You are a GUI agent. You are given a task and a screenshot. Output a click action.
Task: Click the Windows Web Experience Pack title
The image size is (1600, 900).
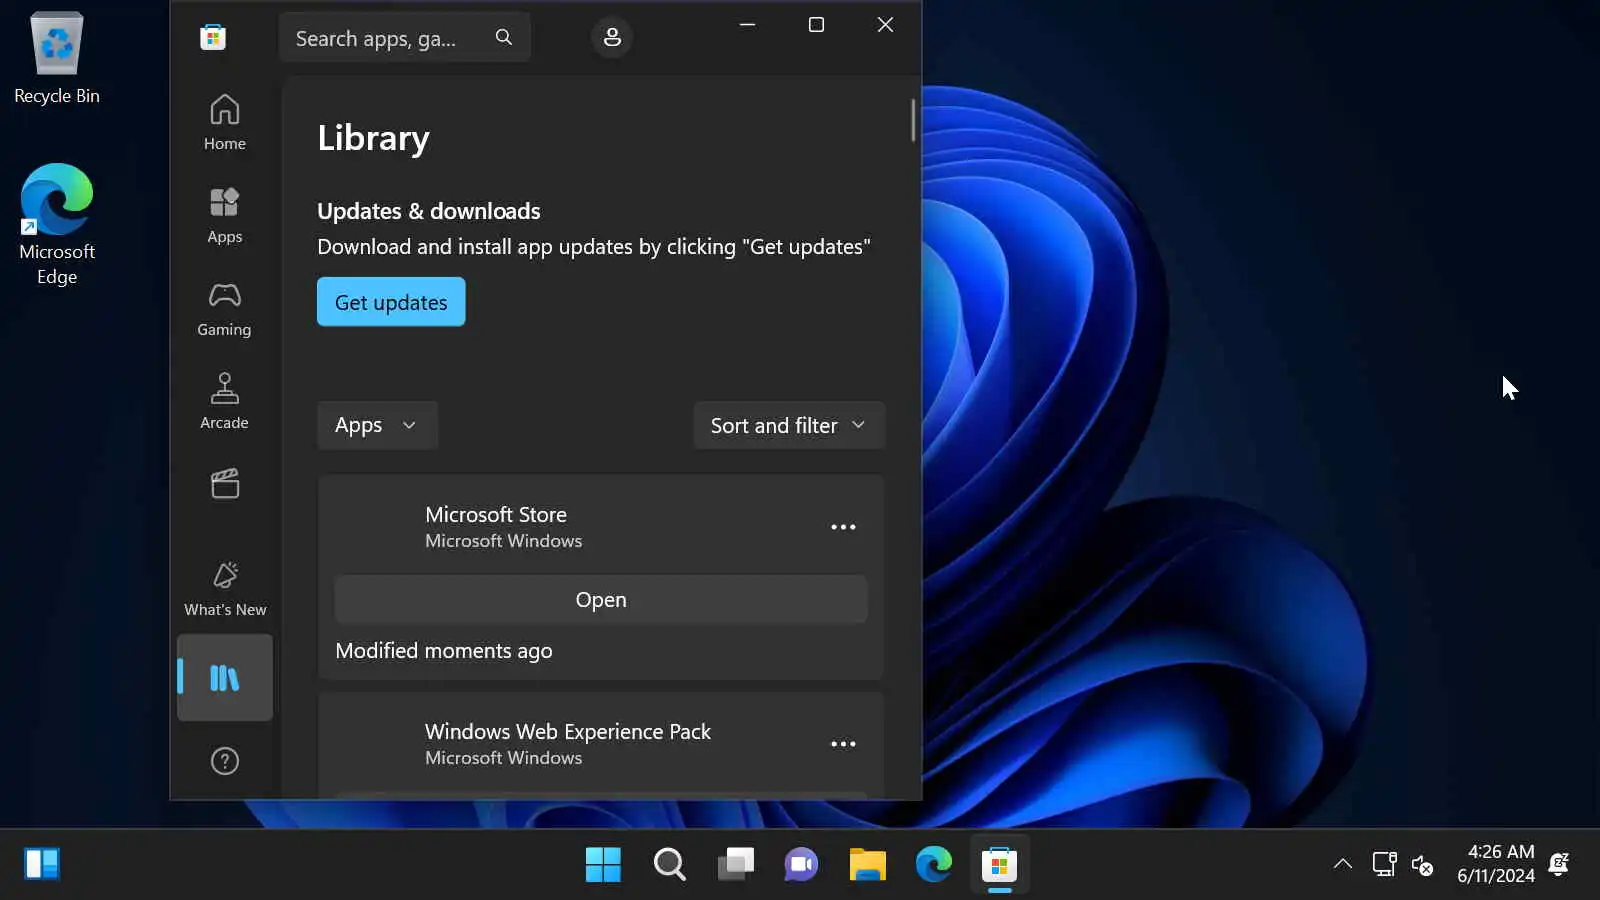(x=568, y=731)
